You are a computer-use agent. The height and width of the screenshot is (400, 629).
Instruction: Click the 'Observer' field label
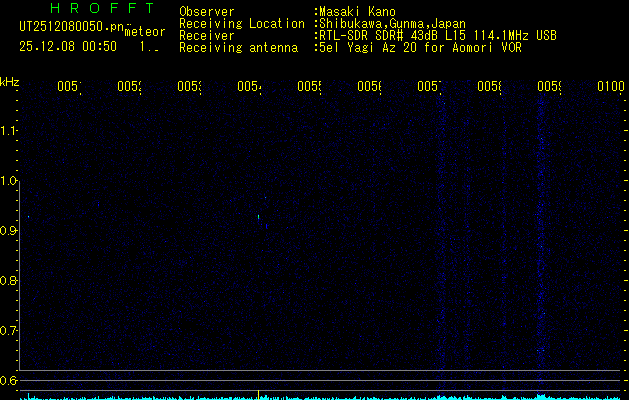207,12
